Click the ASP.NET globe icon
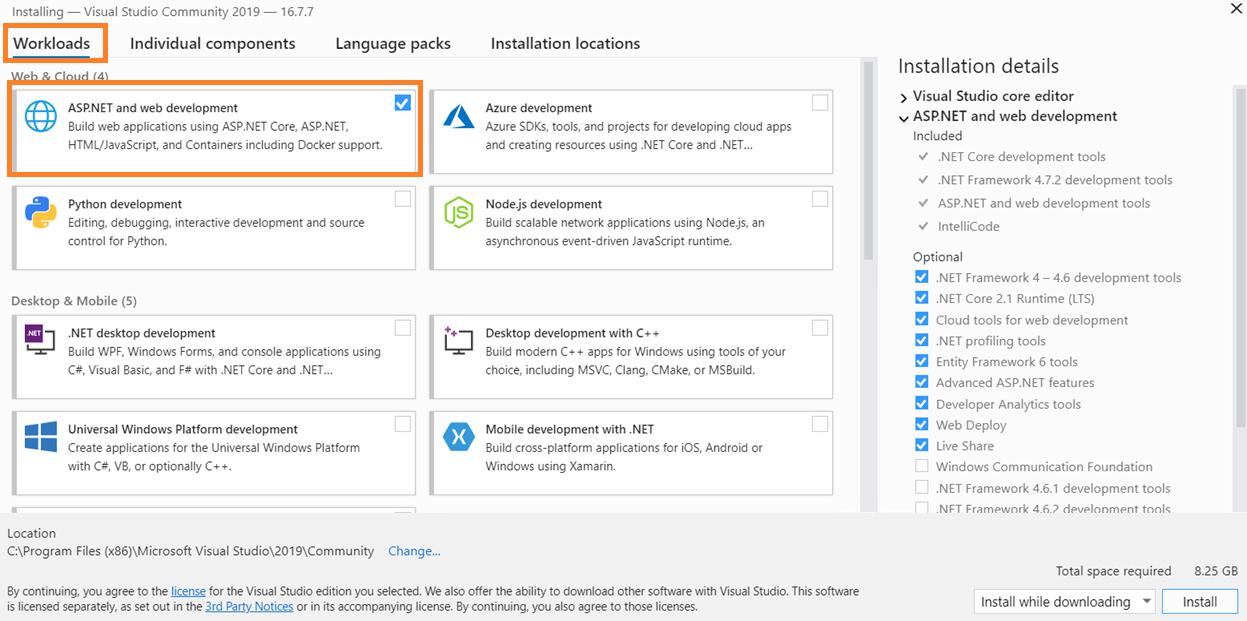Screen dimensions: 1247x621 point(41,116)
